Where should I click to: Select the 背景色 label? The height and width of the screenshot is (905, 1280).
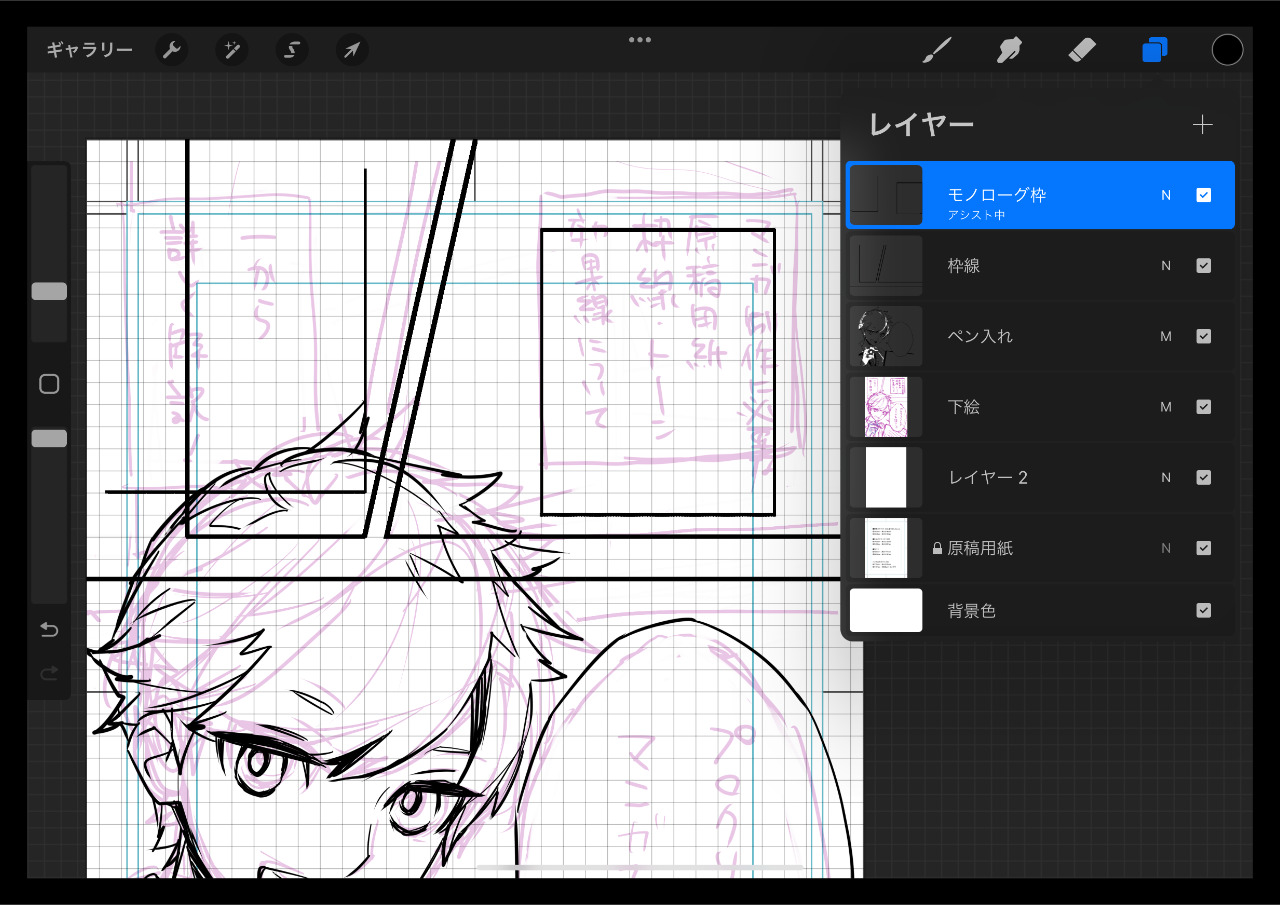tap(972, 610)
